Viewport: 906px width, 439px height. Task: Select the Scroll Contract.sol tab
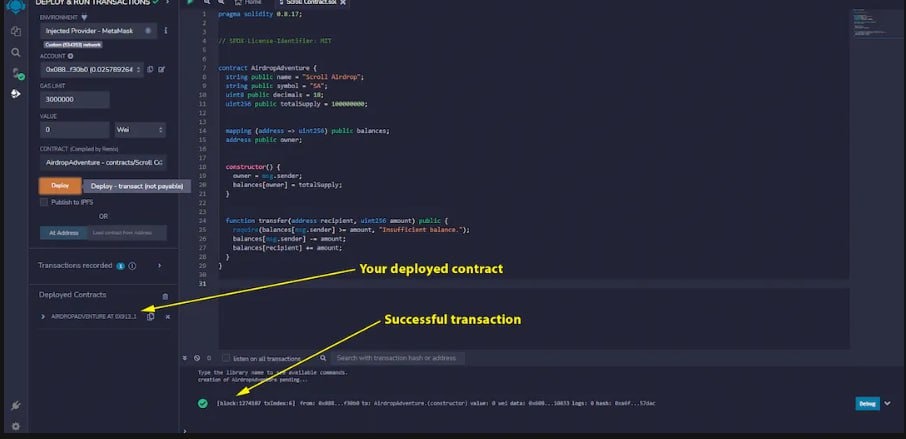(311, 2)
